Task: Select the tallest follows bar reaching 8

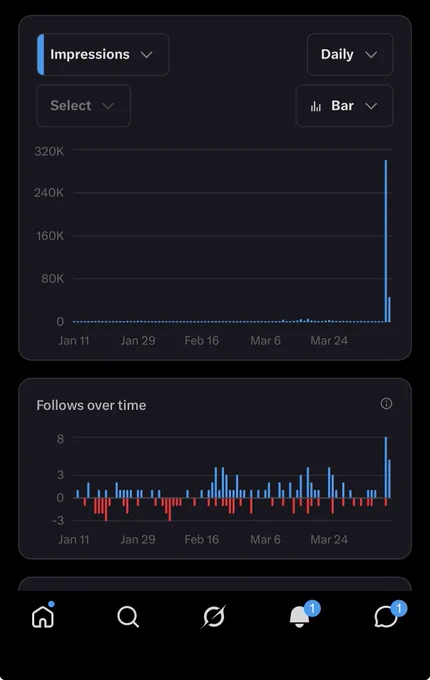Action: [x=386, y=468]
